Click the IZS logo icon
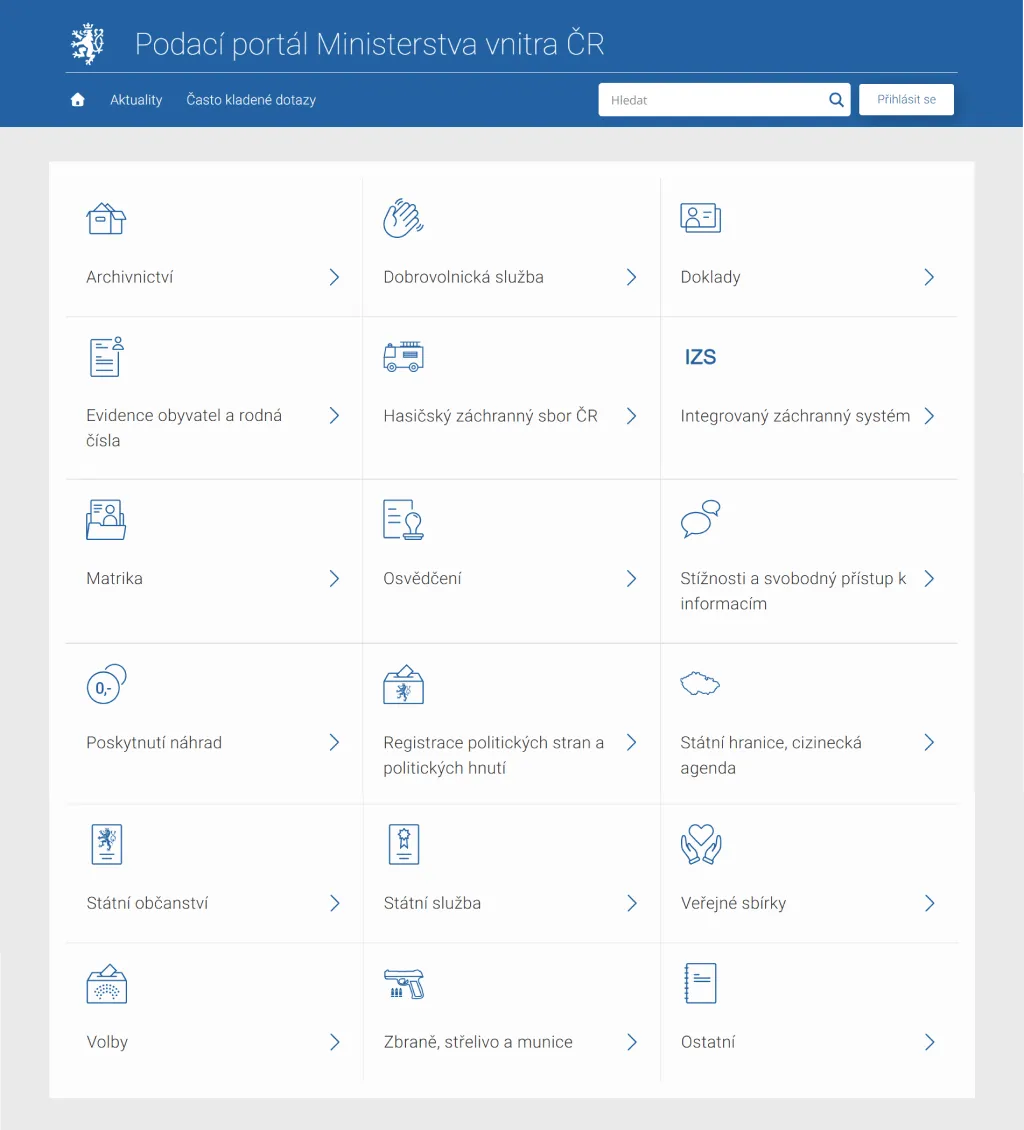 (700, 357)
